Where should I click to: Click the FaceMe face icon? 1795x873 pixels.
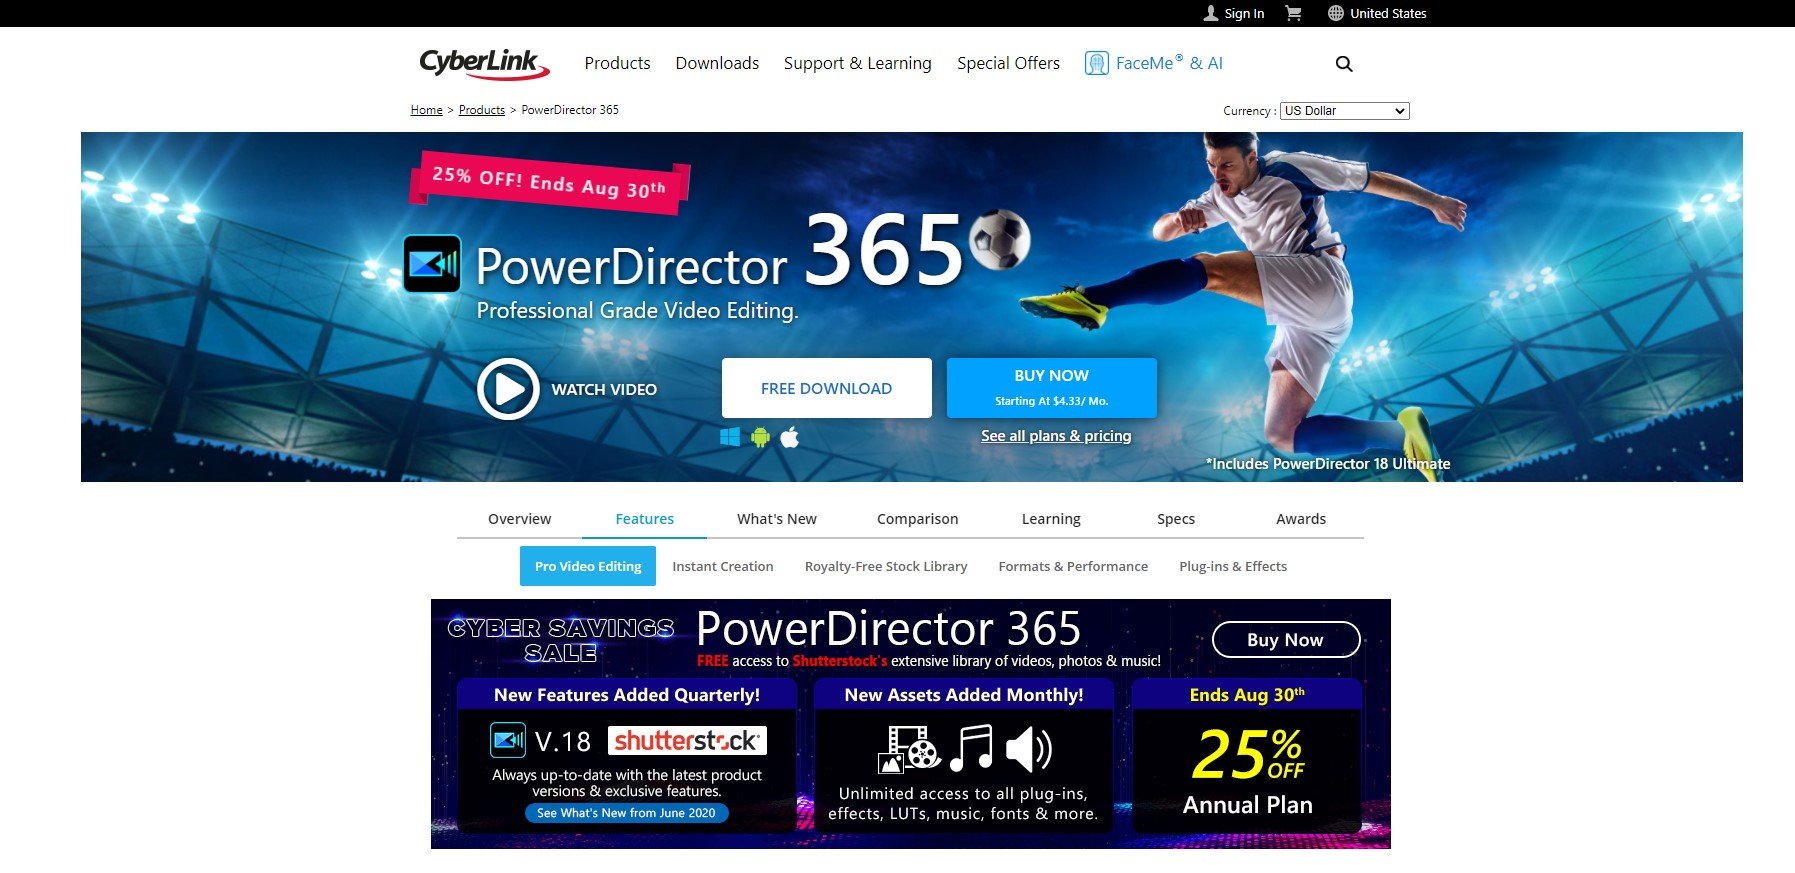pos(1097,63)
